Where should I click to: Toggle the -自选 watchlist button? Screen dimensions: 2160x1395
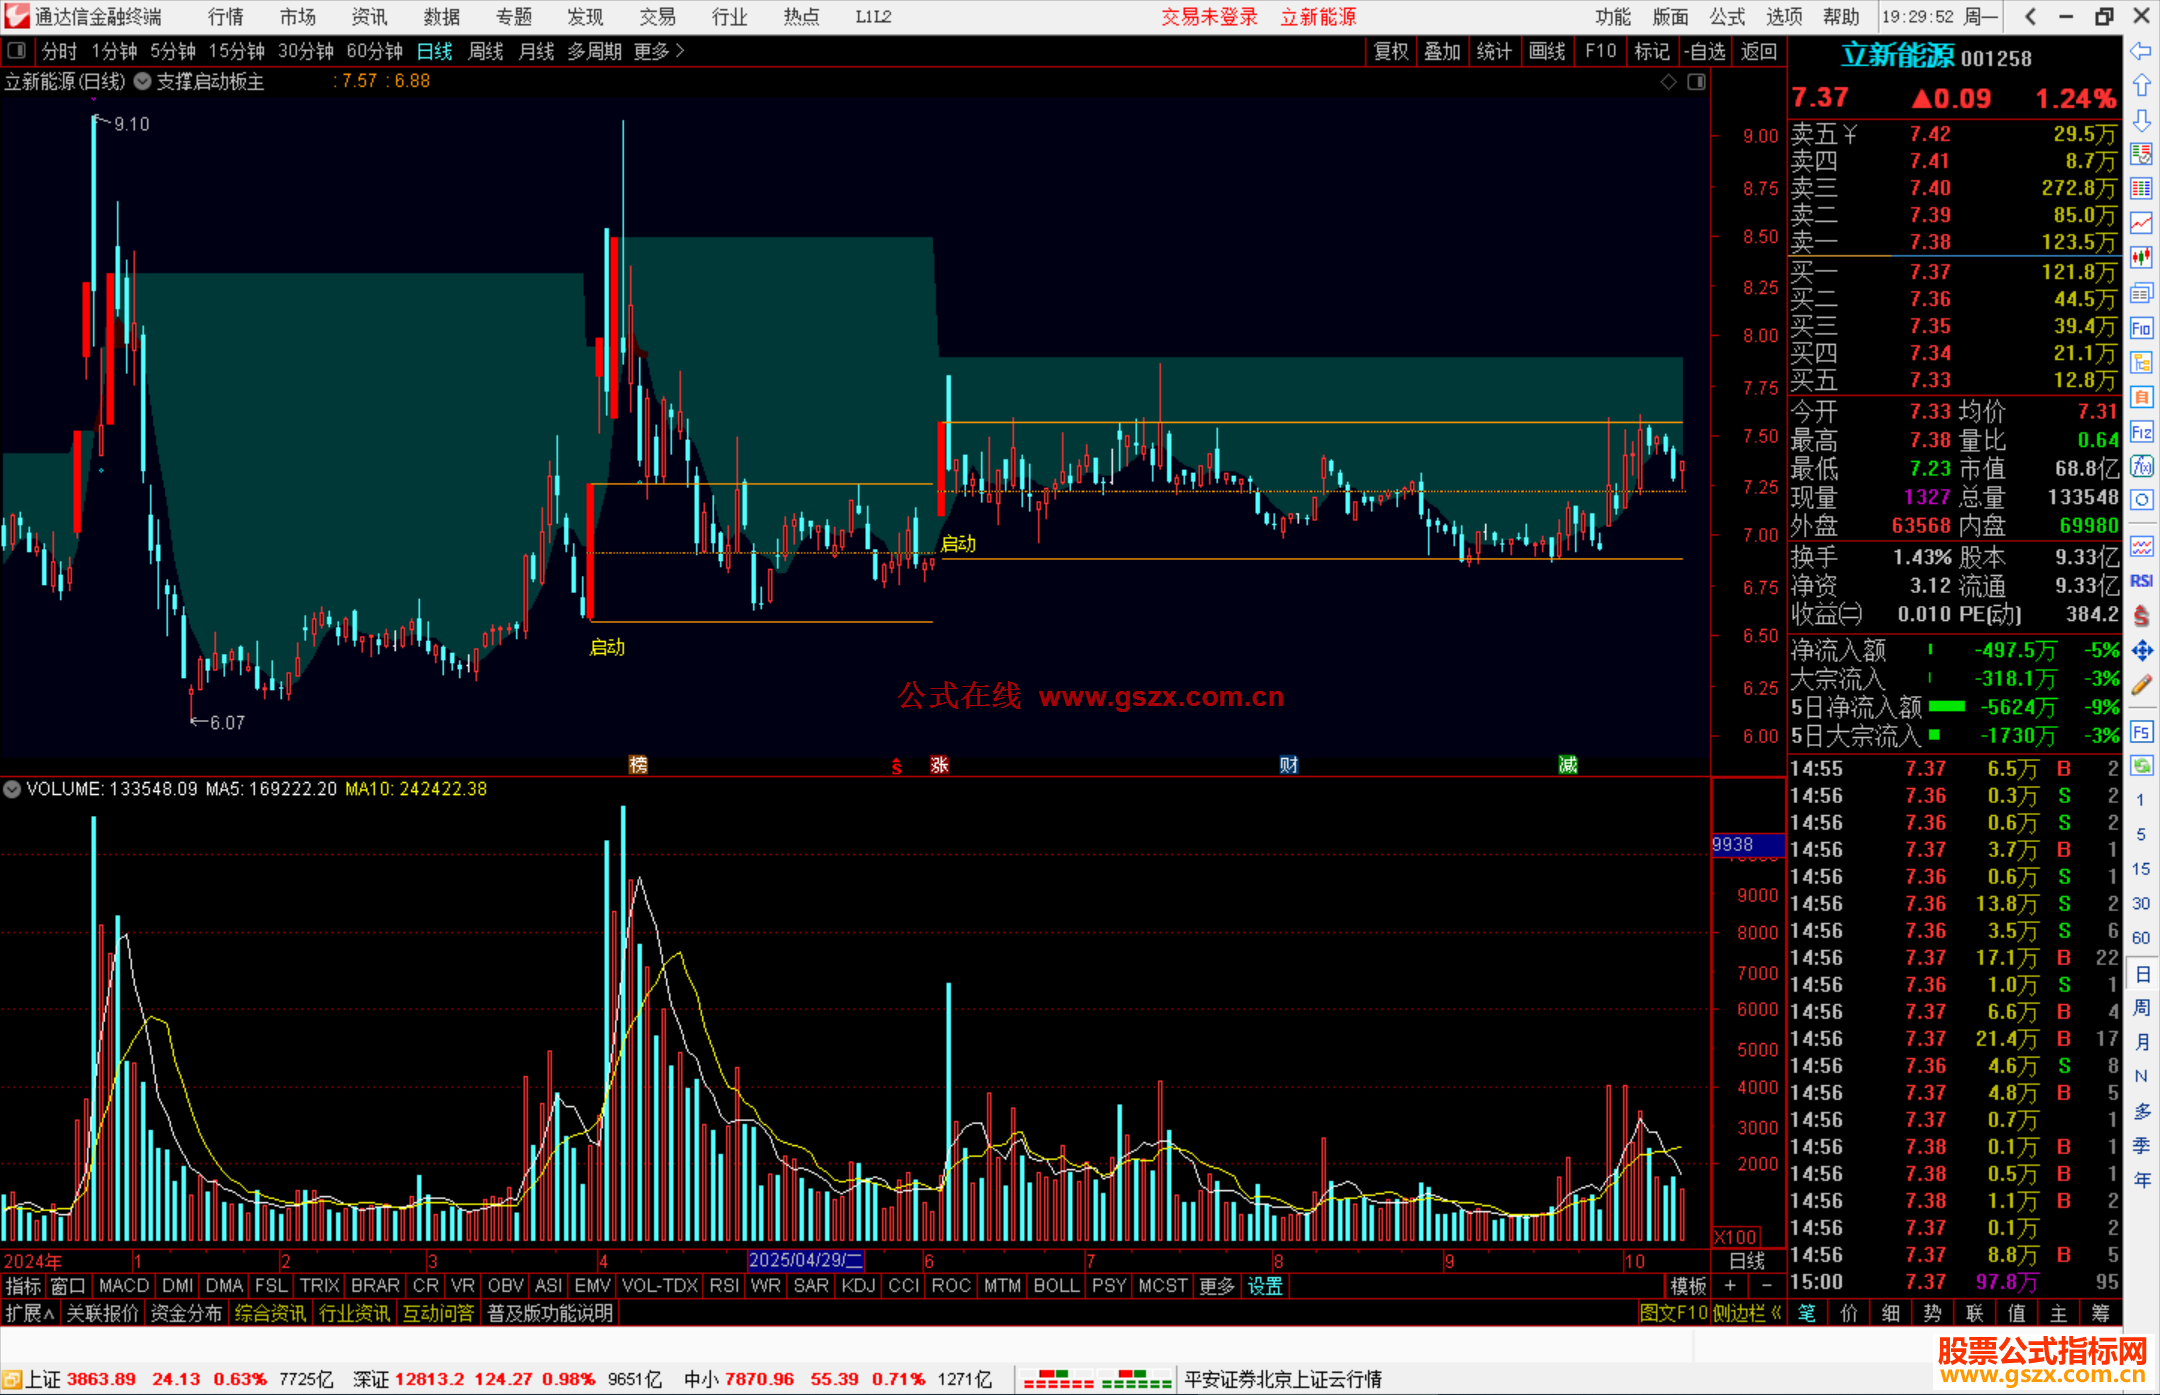[x=1705, y=51]
